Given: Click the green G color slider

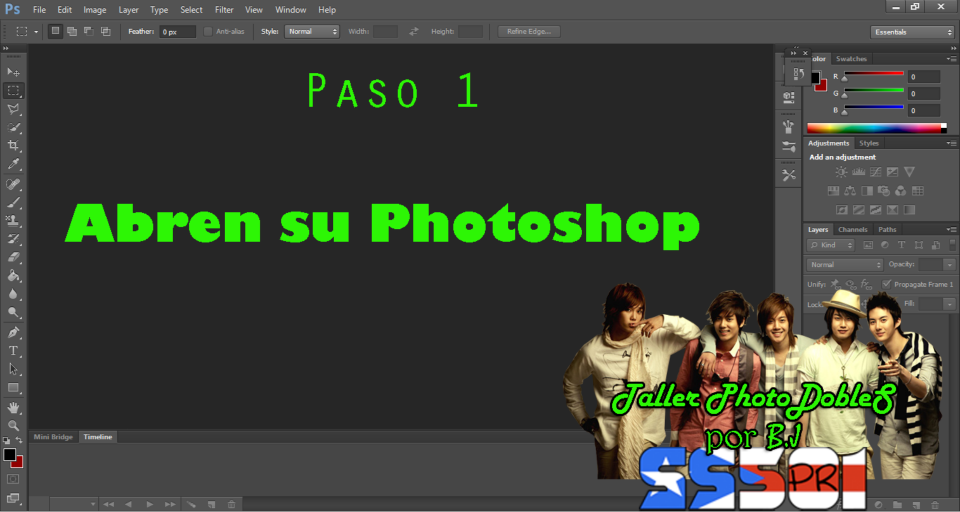Looking at the screenshot, I should coord(874,91).
